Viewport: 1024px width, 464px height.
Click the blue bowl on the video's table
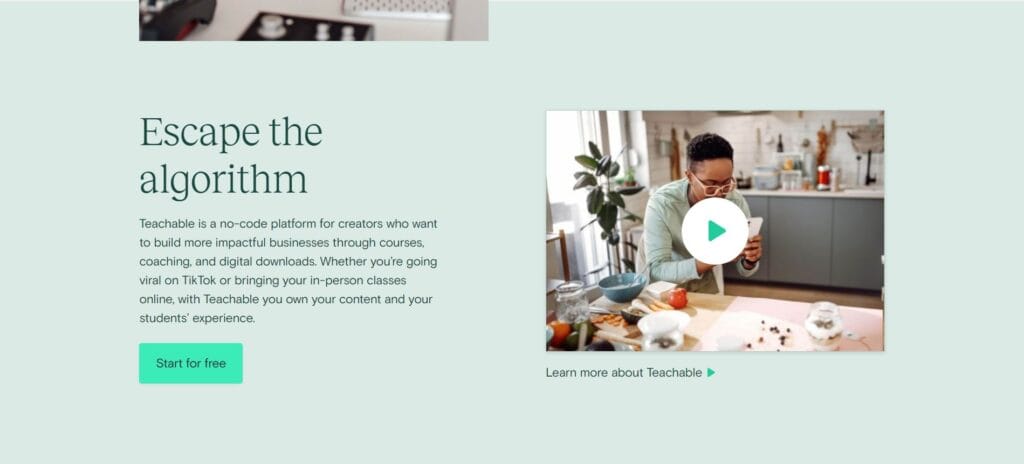click(620, 287)
